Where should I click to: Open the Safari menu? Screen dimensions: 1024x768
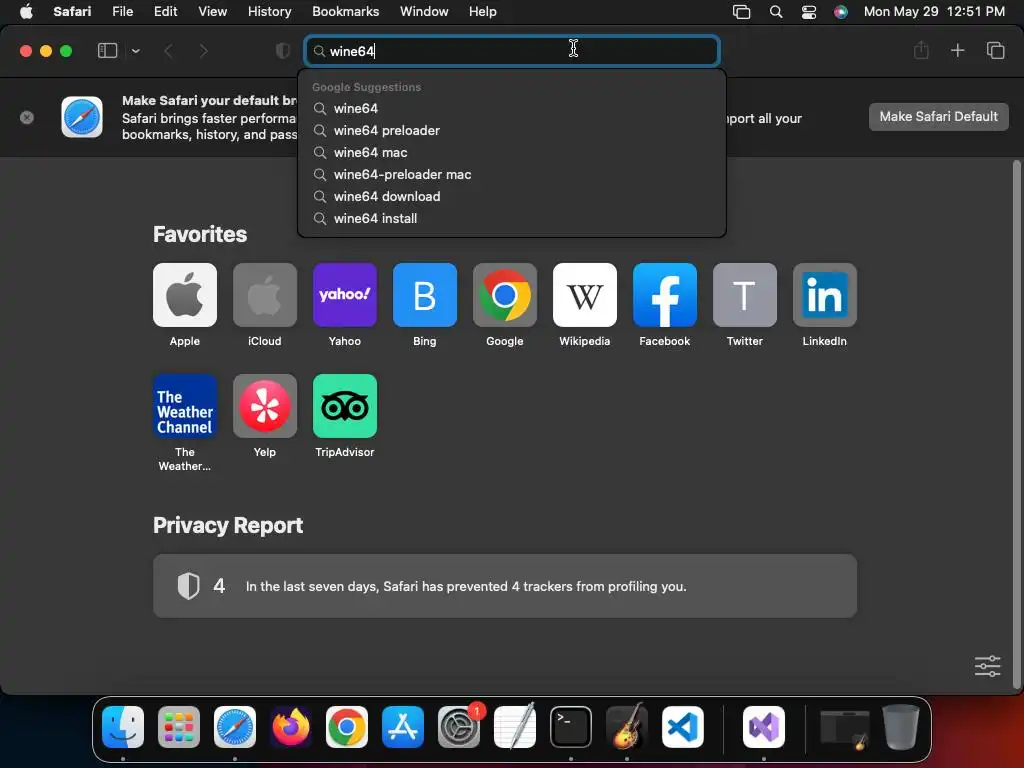[x=72, y=11]
